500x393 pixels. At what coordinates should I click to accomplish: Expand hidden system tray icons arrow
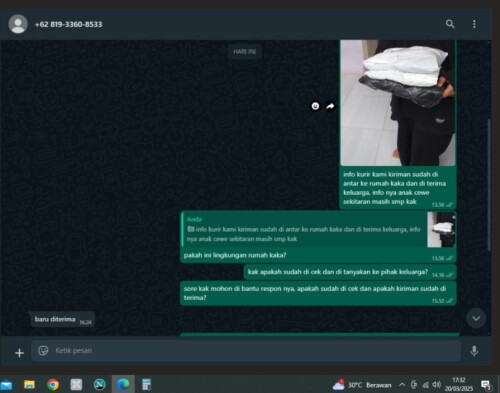[x=402, y=385]
